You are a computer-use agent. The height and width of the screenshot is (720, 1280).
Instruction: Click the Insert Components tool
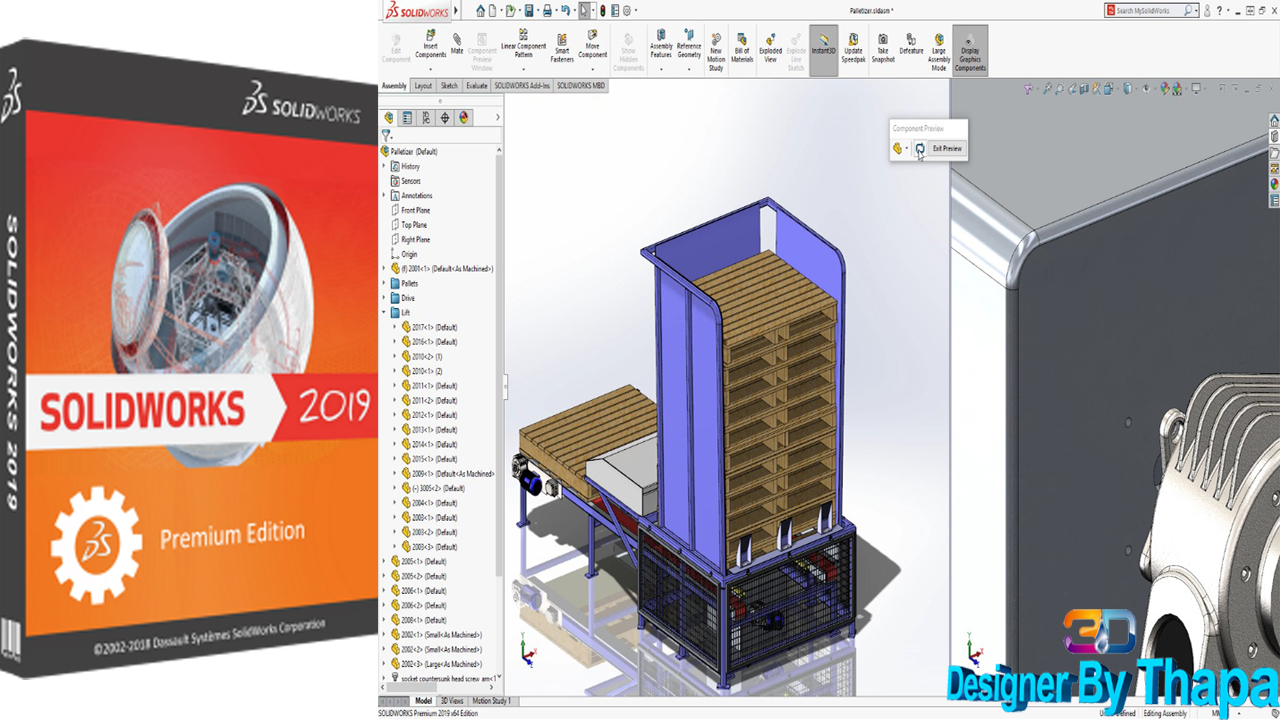[x=430, y=46]
